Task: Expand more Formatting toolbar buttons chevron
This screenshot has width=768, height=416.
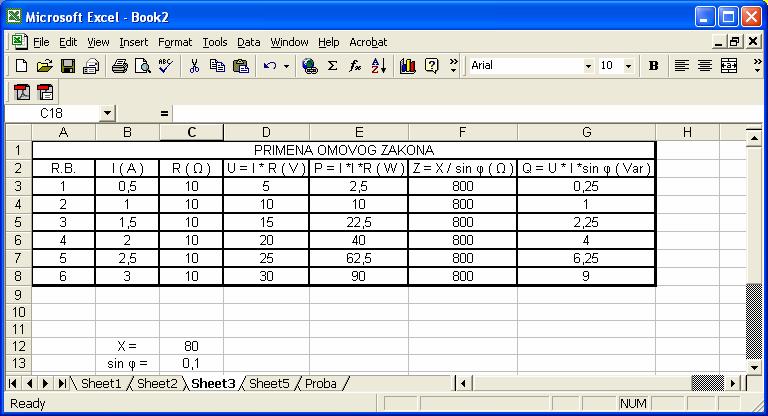Action: (x=757, y=66)
